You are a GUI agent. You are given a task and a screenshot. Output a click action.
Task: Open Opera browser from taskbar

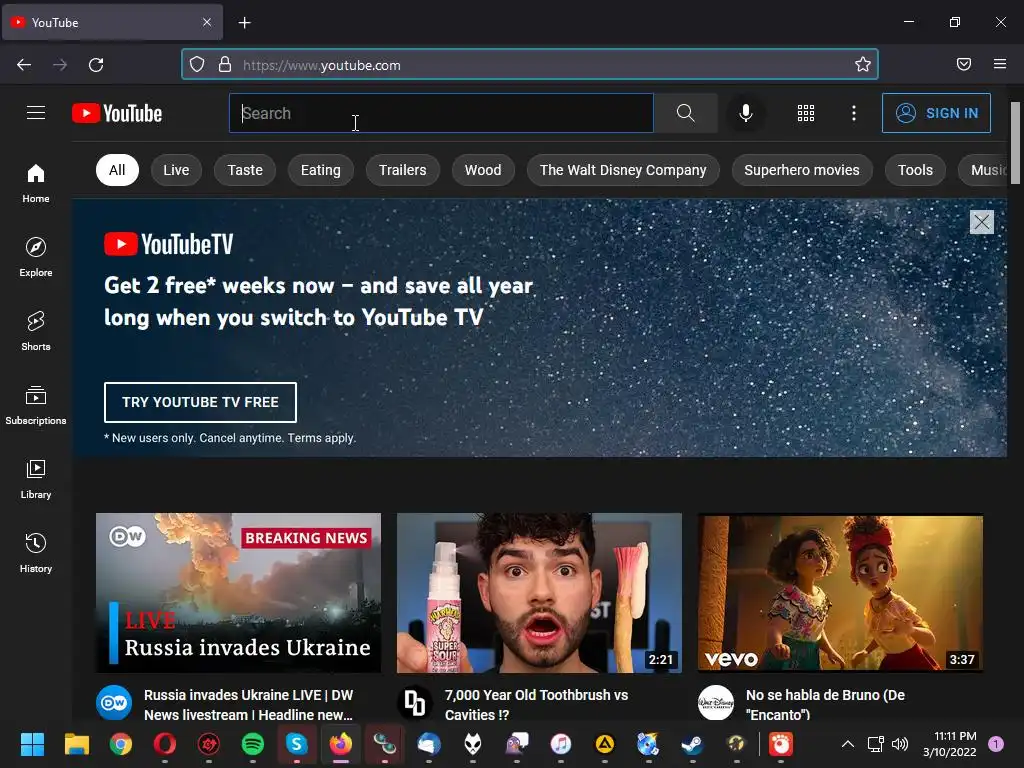click(x=165, y=744)
